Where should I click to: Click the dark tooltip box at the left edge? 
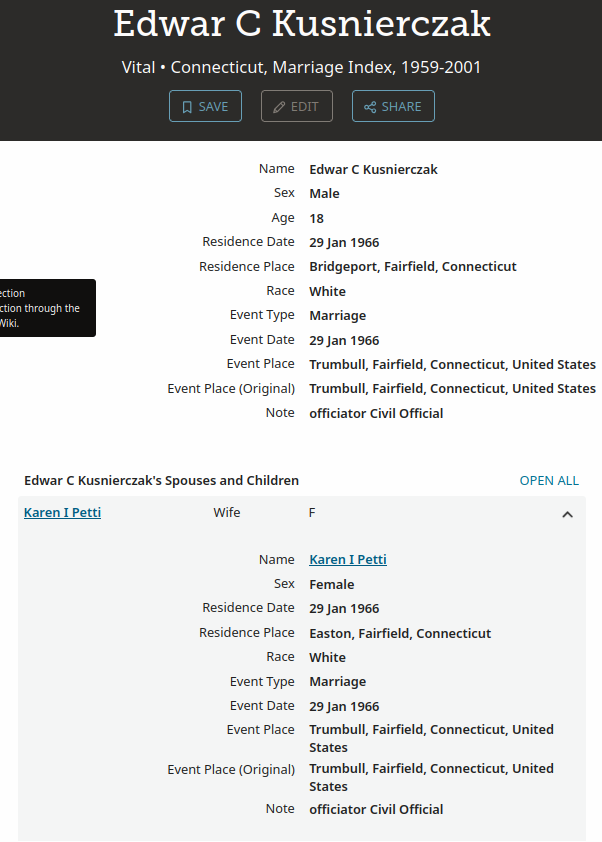45,308
